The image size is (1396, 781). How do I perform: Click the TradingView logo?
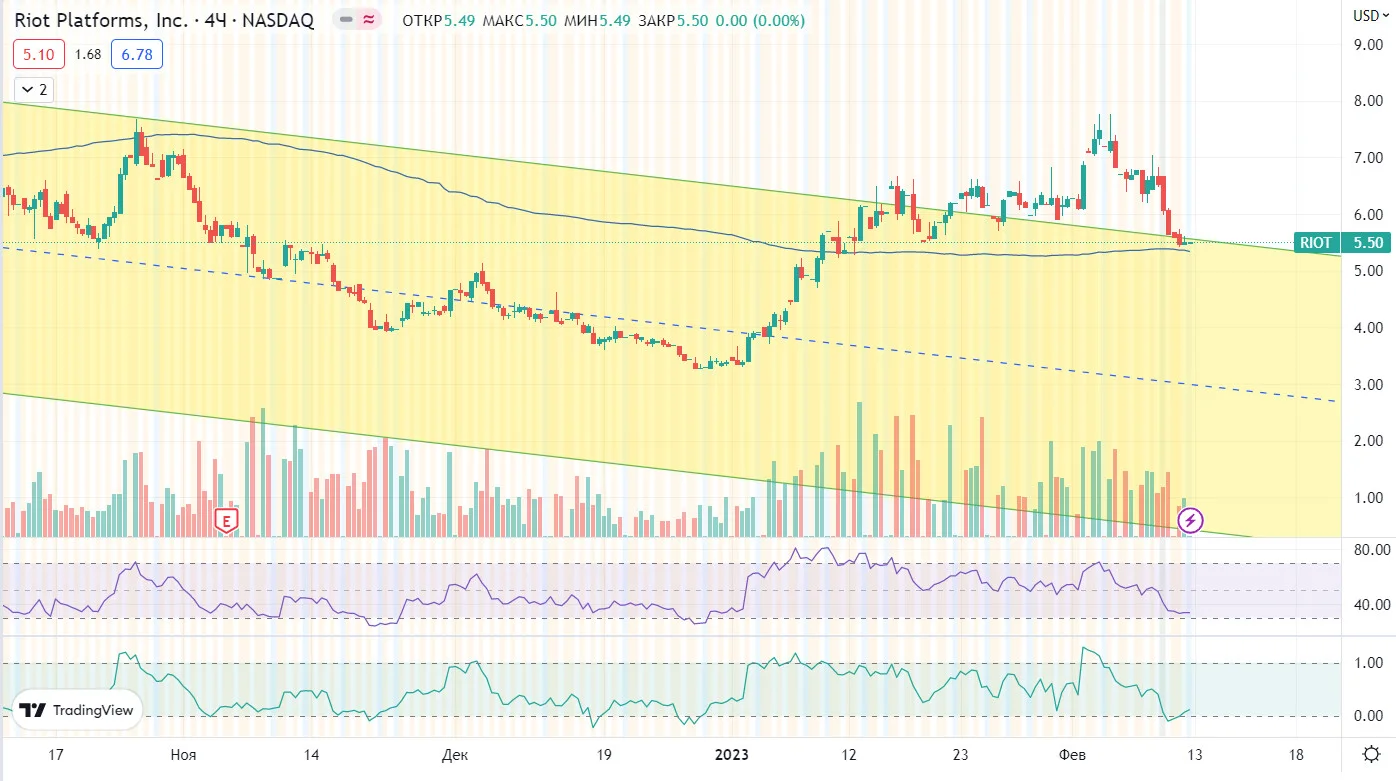click(x=77, y=710)
